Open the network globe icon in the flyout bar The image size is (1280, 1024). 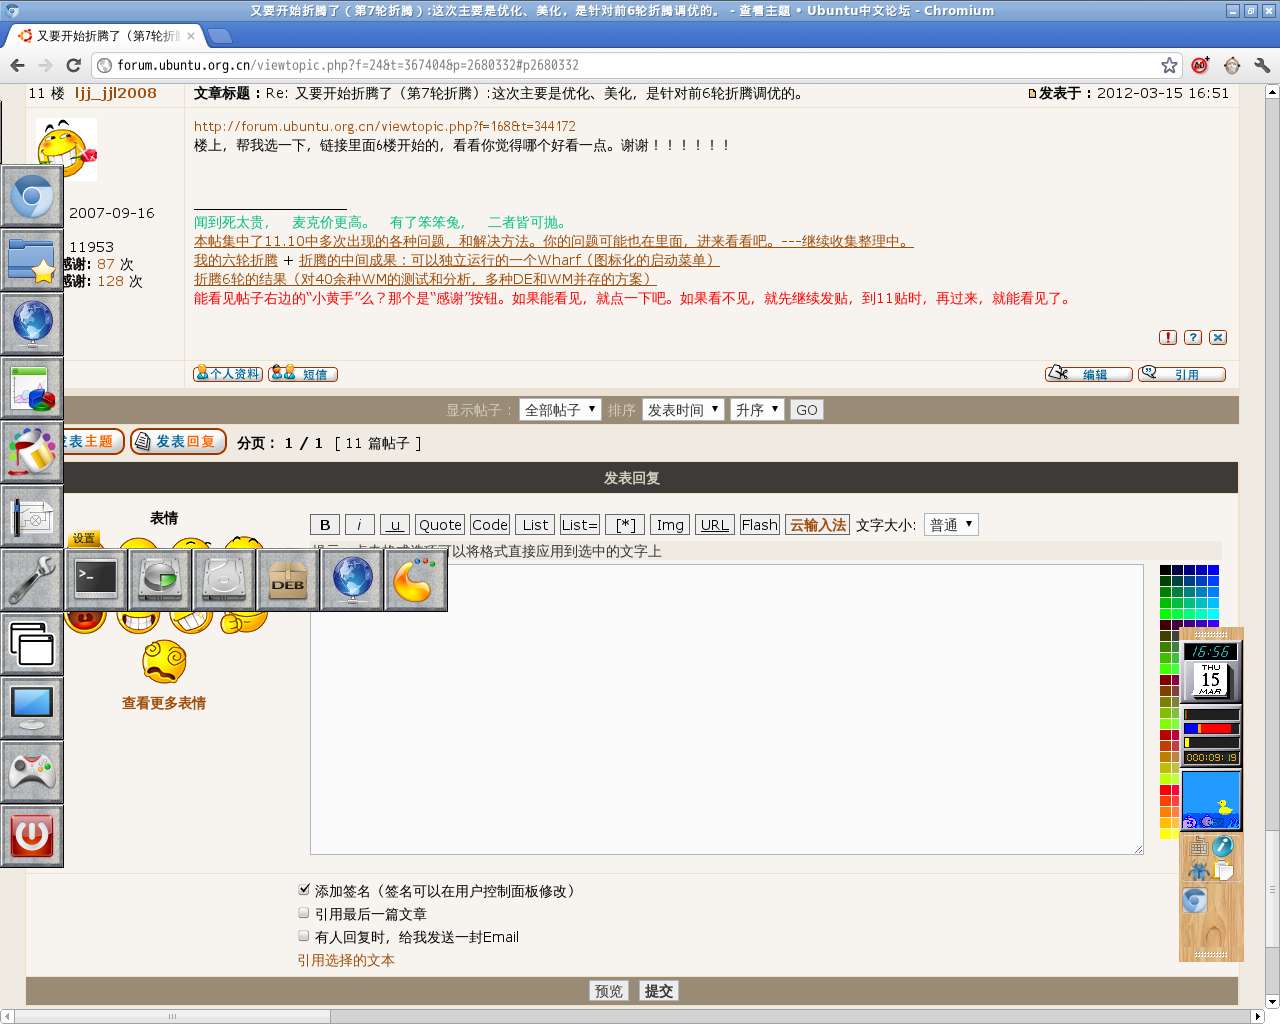[x=352, y=580]
